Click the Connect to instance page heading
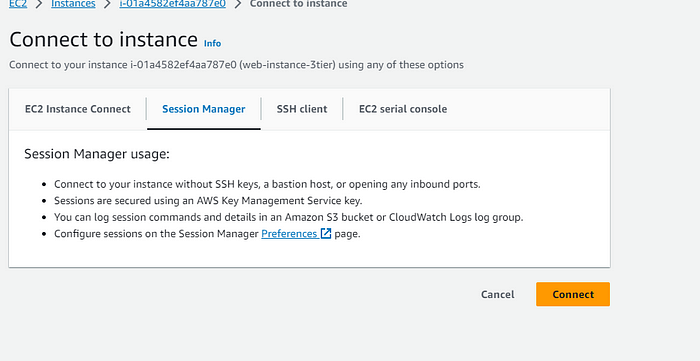Viewport: 700px width, 361px height. coord(104,40)
